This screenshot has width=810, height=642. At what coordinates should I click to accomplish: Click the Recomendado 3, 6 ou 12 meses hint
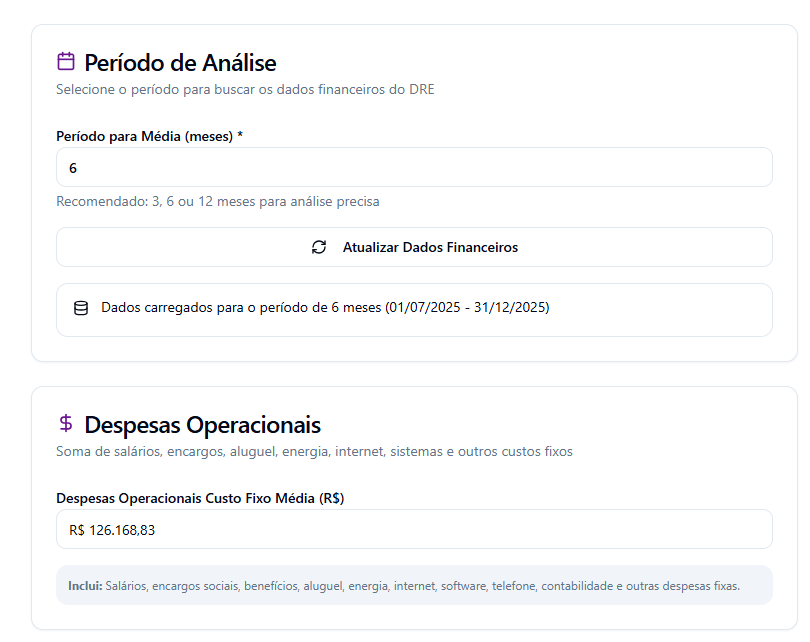(x=217, y=201)
